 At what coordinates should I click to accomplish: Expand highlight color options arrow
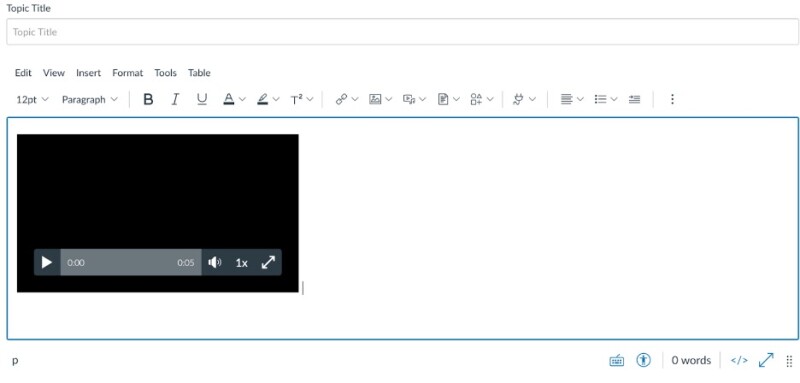[x=277, y=99]
